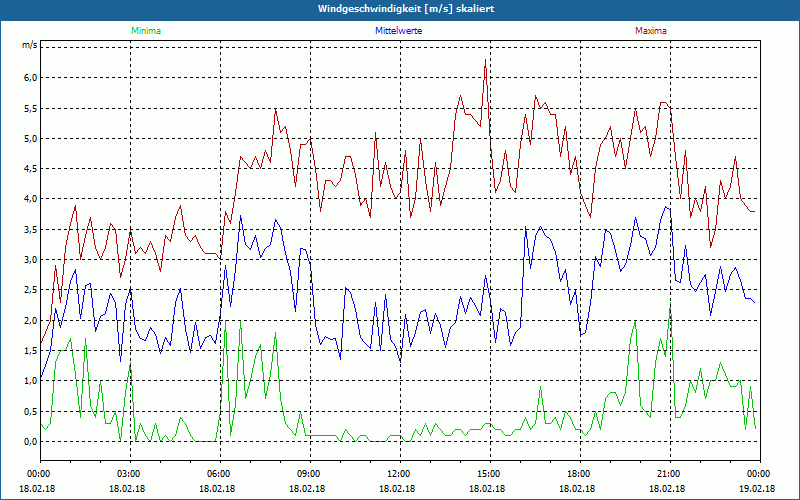Click the green Minima legend label
The image size is (800, 500).
pyautogui.click(x=146, y=31)
